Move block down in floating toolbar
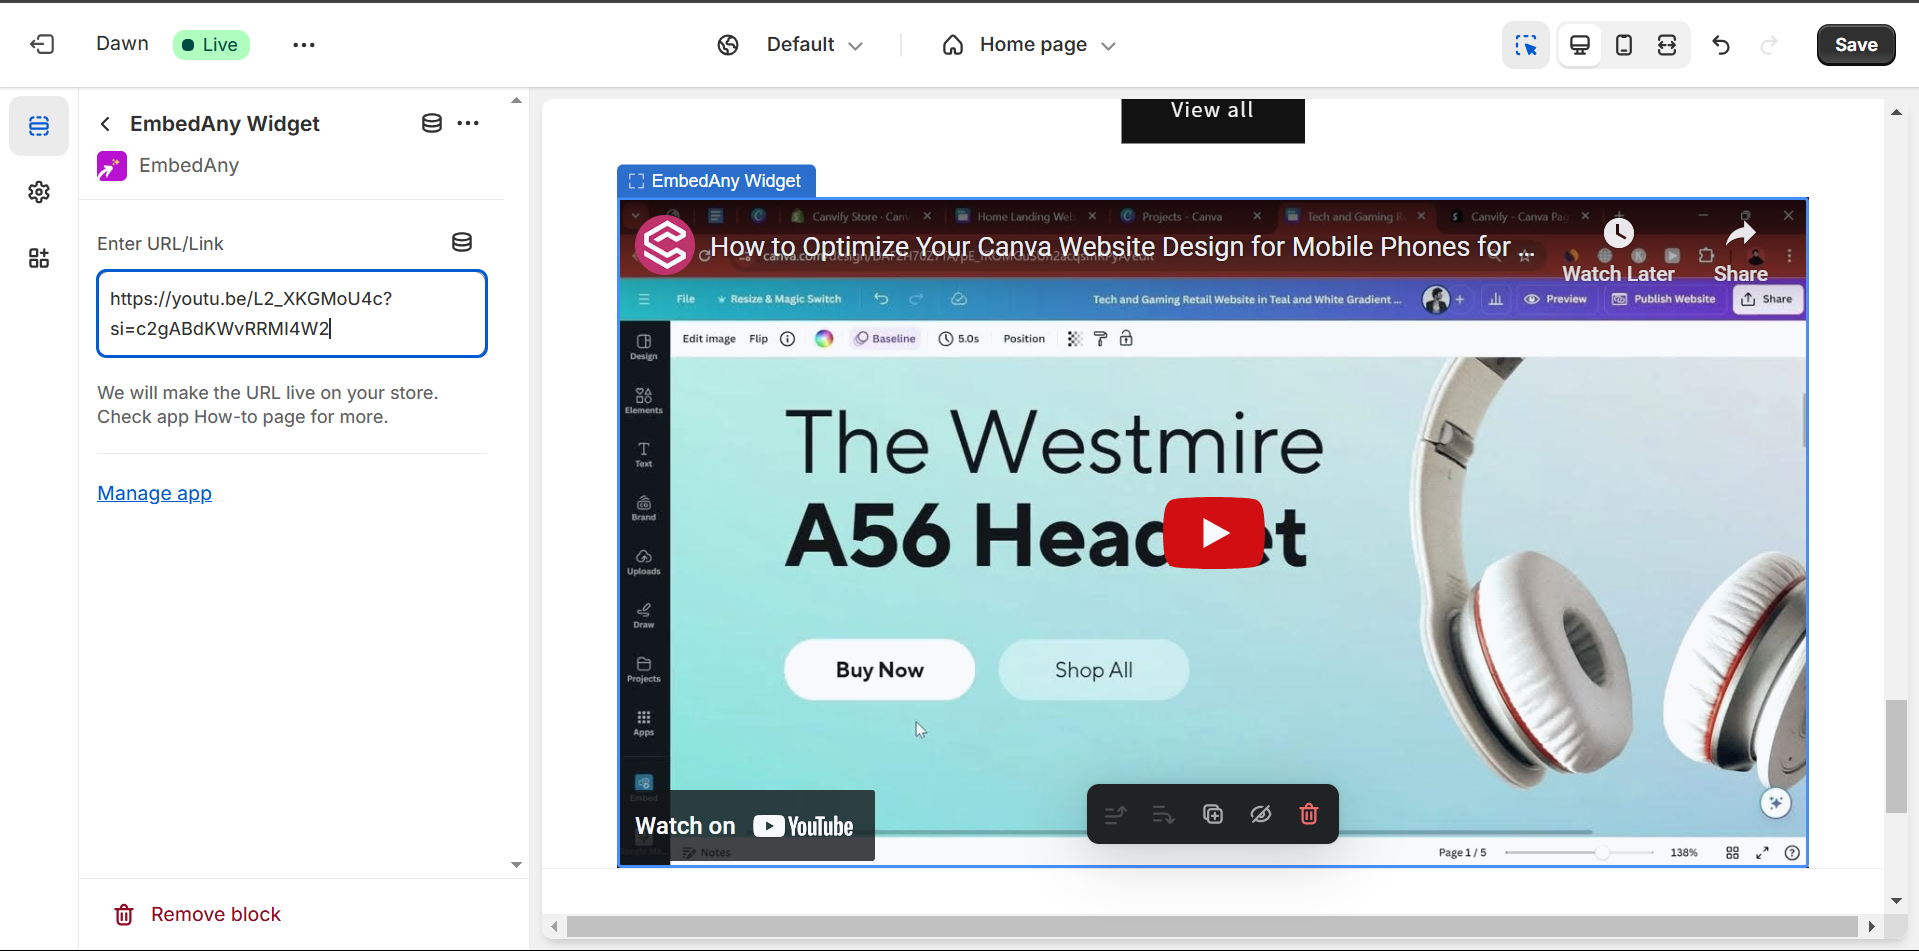 (x=1163, y=814)
